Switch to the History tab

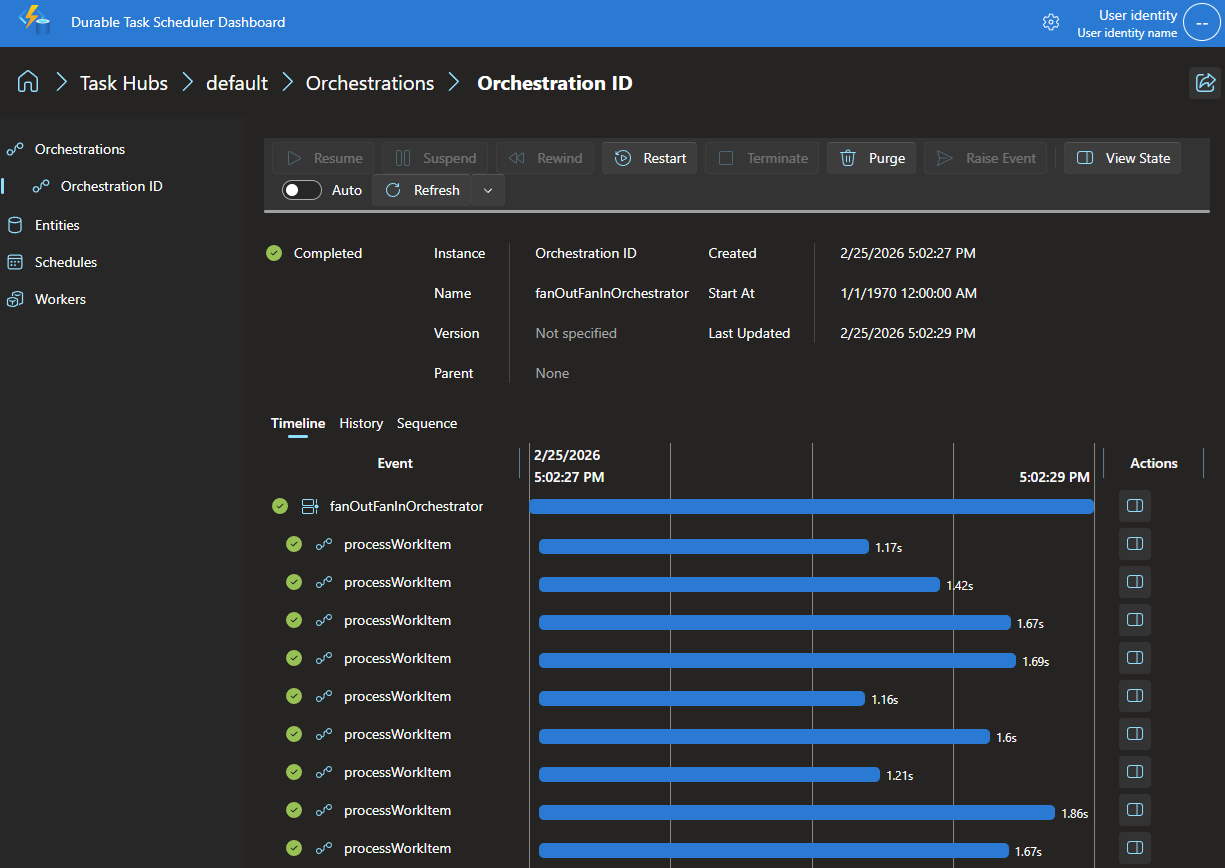[x=361, y=423]
